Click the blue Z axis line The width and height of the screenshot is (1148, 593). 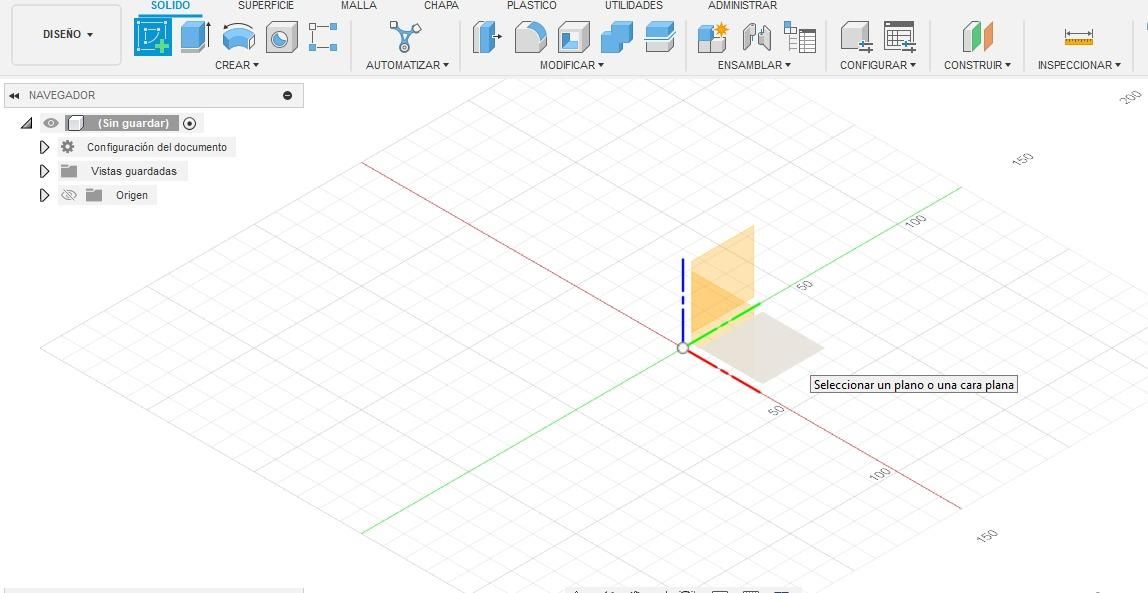683,300
